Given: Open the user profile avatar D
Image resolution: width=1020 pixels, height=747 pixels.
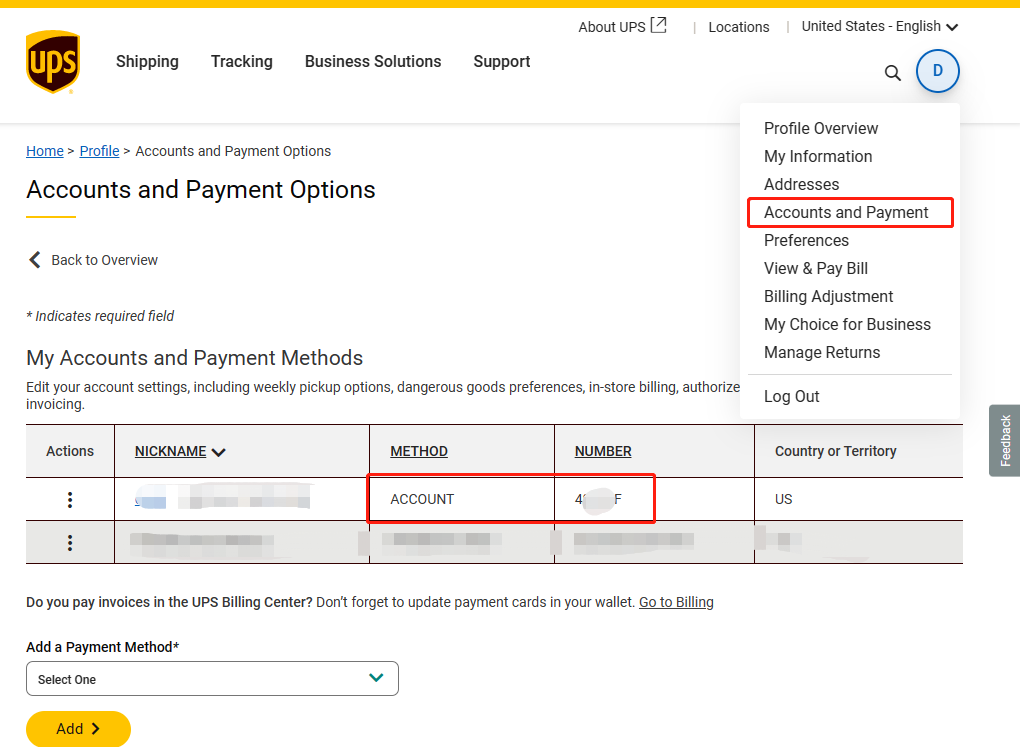Looking at the screenshot, I should point(937,71).
